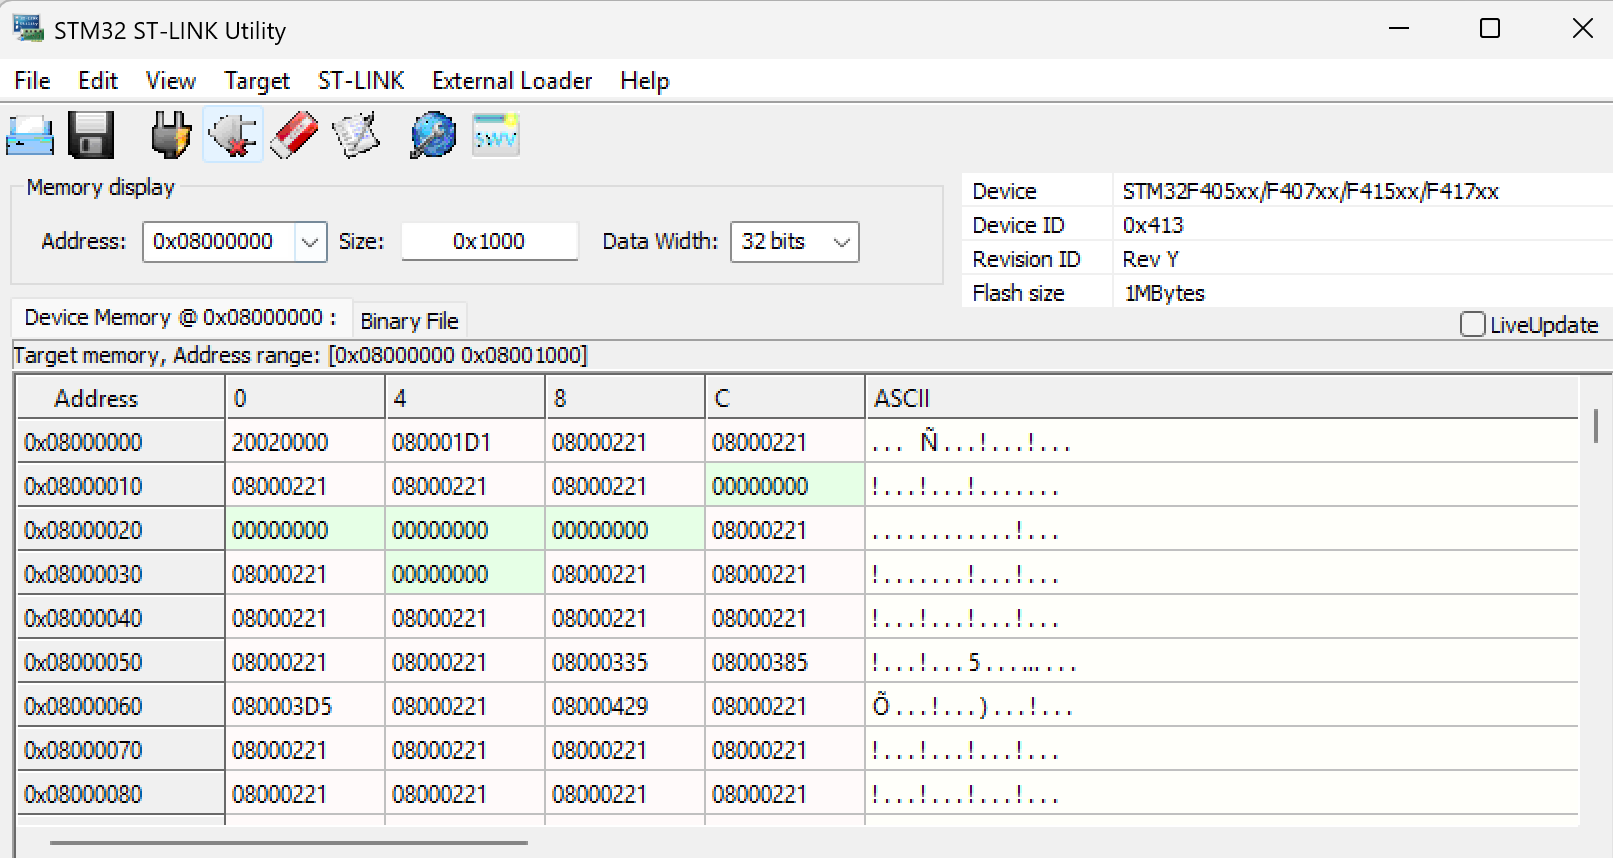Open the External Loader menu

click(512, 81)
